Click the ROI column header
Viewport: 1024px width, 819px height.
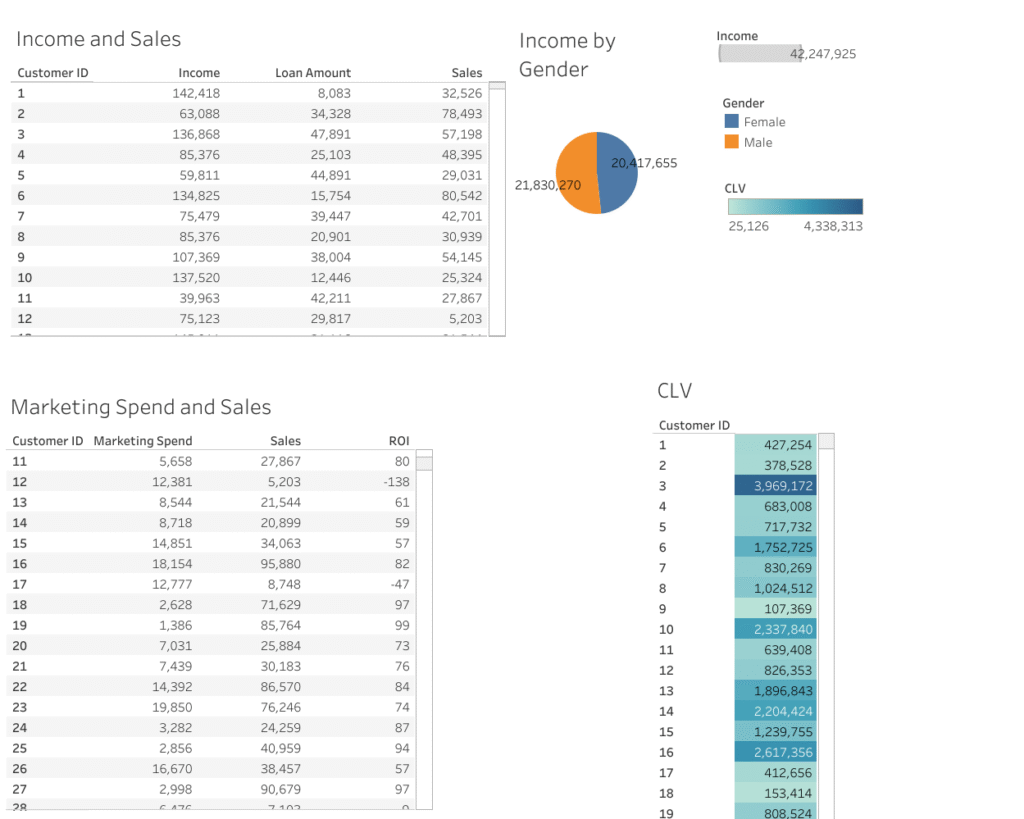399,440
